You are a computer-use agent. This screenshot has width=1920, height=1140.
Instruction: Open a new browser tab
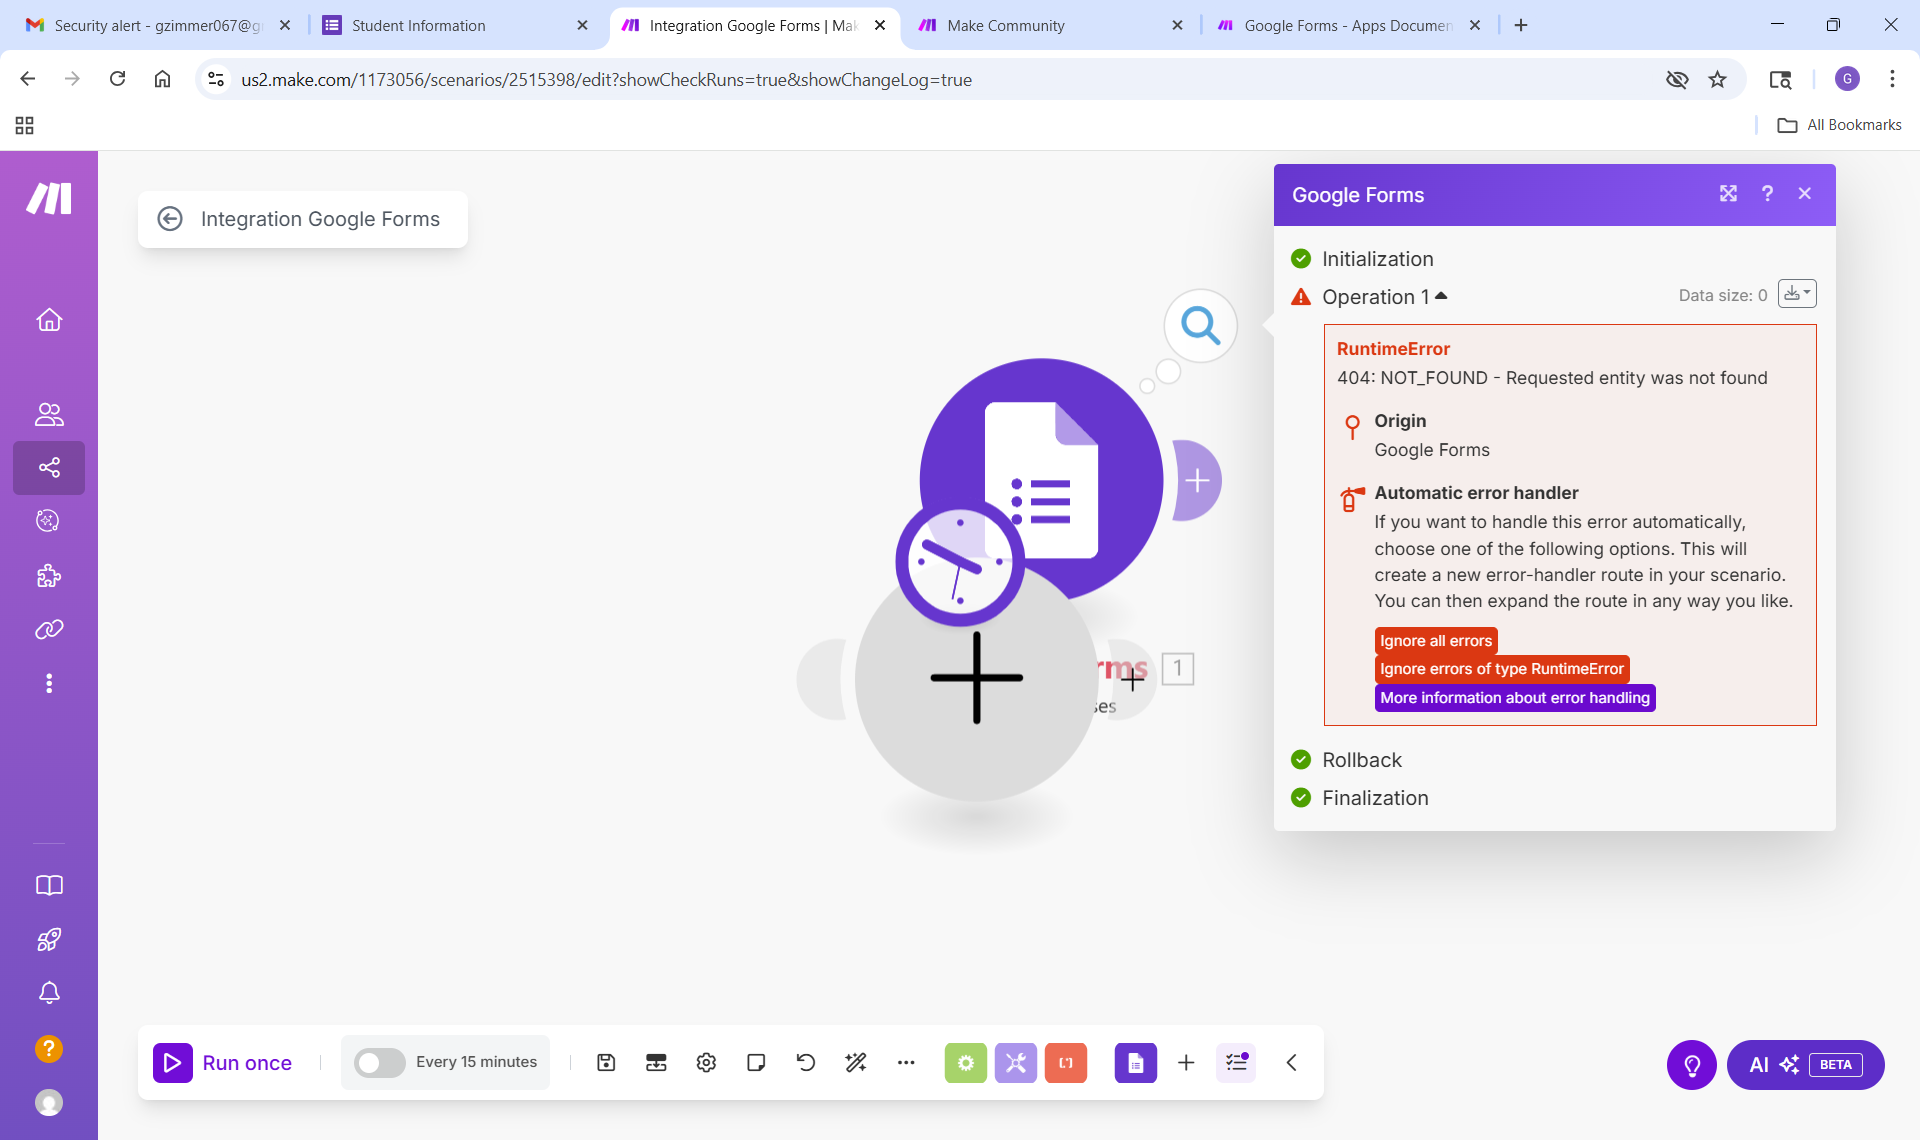(1521, 26)
